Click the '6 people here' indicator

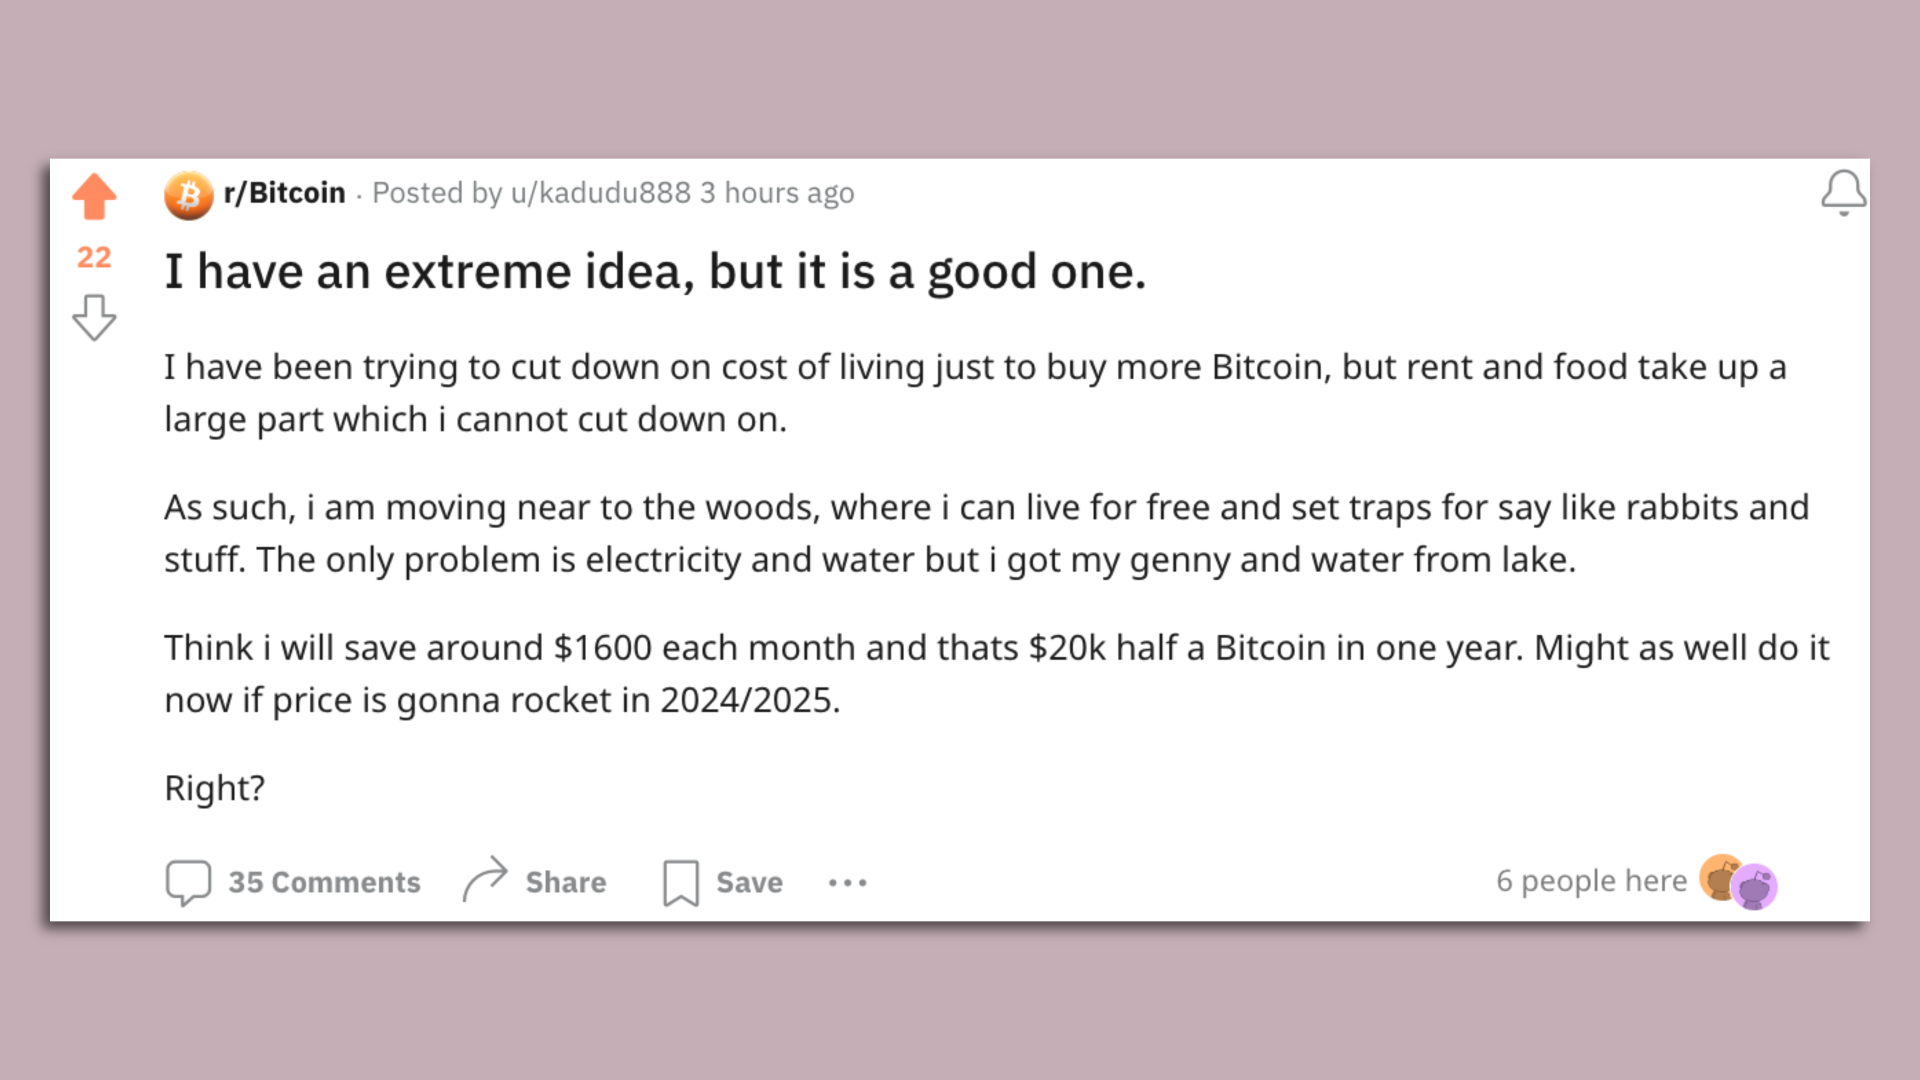click(x=1591, y=881)
